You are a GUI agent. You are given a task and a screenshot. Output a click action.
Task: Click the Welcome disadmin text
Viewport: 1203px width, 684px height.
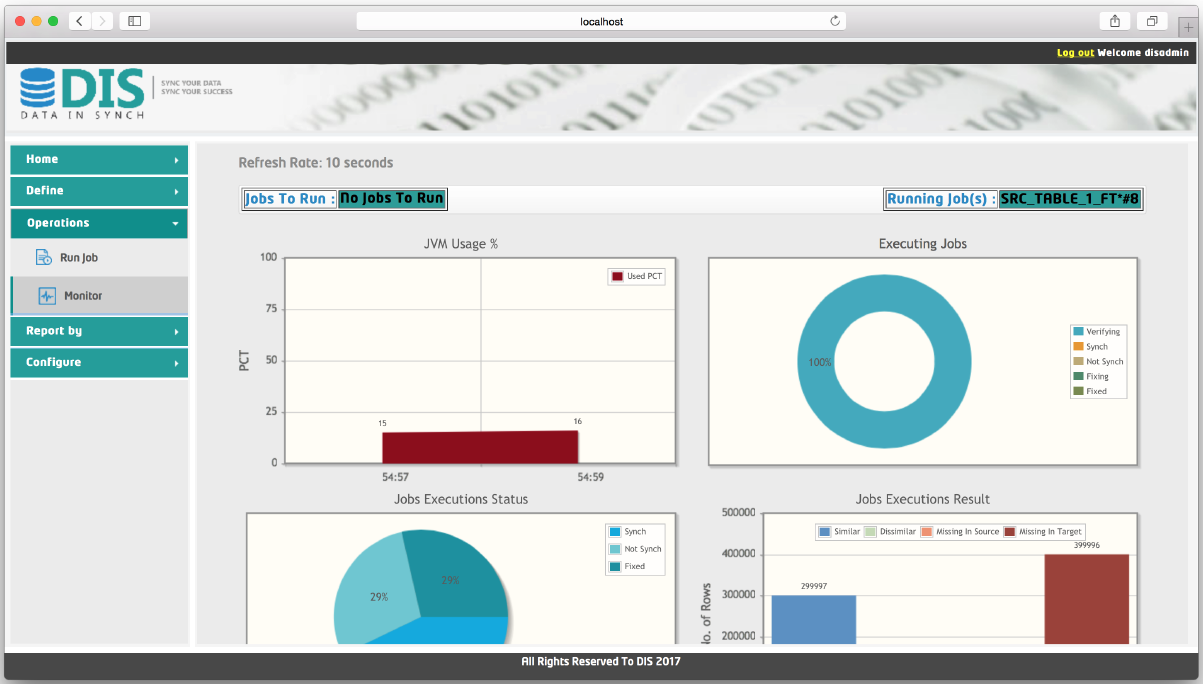[1143, 52]
